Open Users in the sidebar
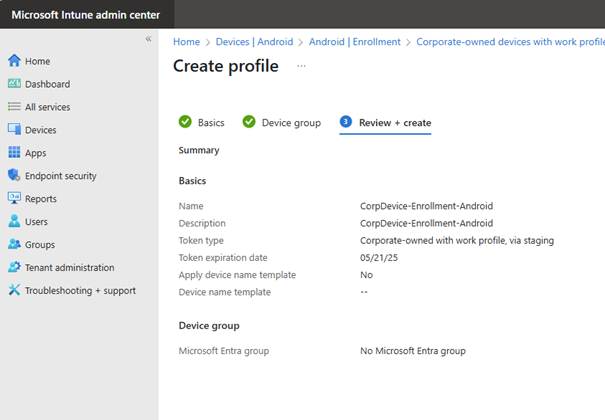605x420 pixels. pyautogui.click(x=36, y=222)
